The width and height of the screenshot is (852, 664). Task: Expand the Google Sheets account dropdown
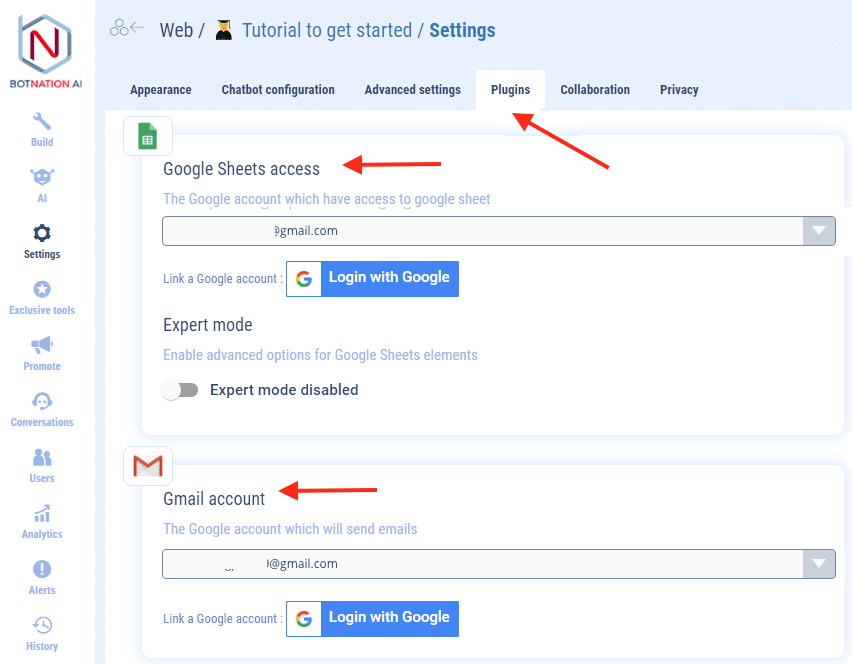click(820, 231)
